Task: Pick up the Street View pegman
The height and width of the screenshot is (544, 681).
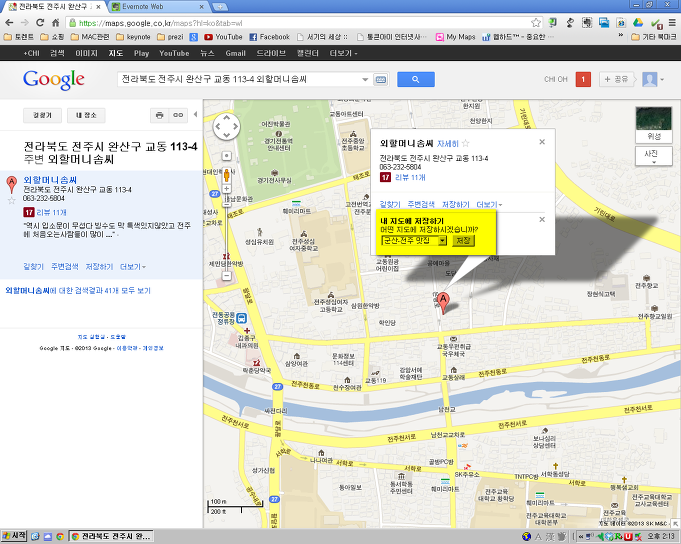Action: pos(226,175)
